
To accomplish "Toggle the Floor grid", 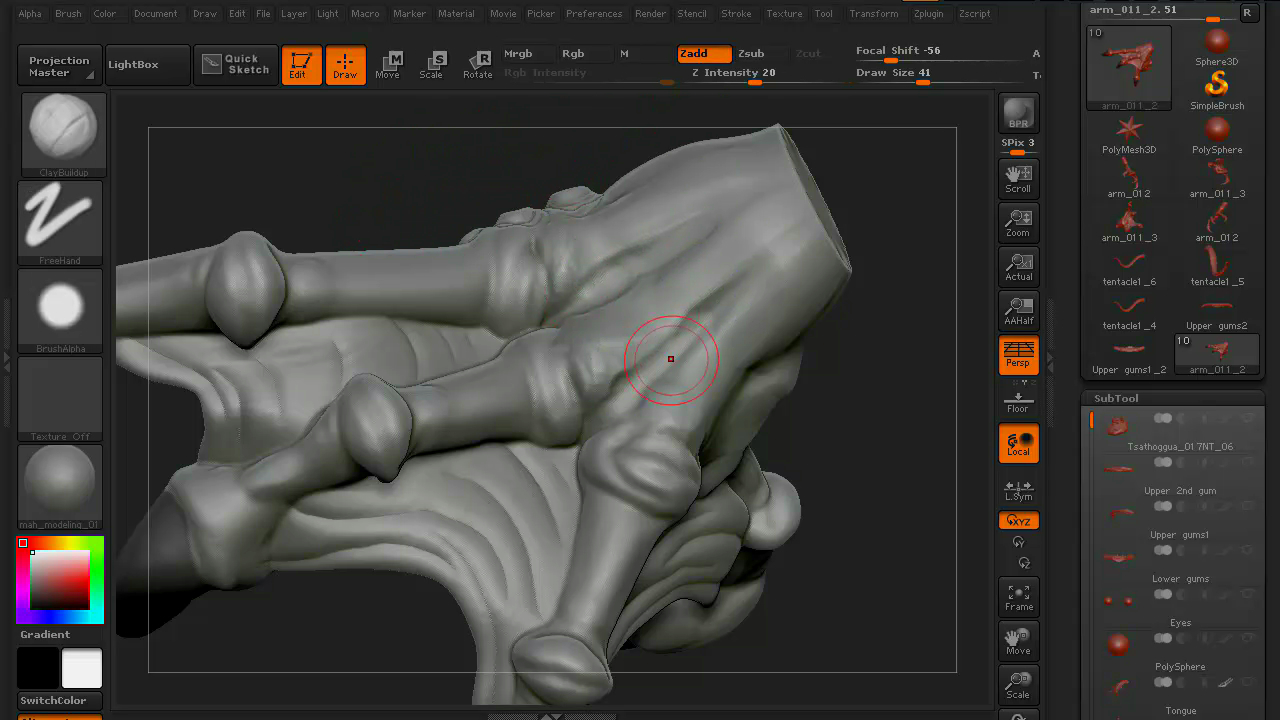I will [x=1018, y=400].
